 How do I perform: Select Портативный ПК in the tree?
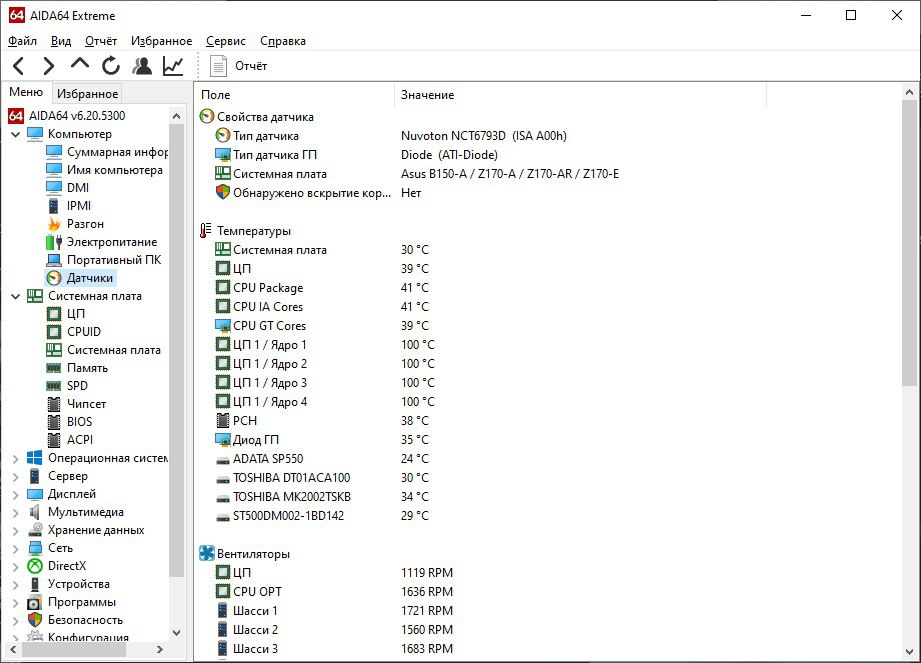click(x=114, y=260)
